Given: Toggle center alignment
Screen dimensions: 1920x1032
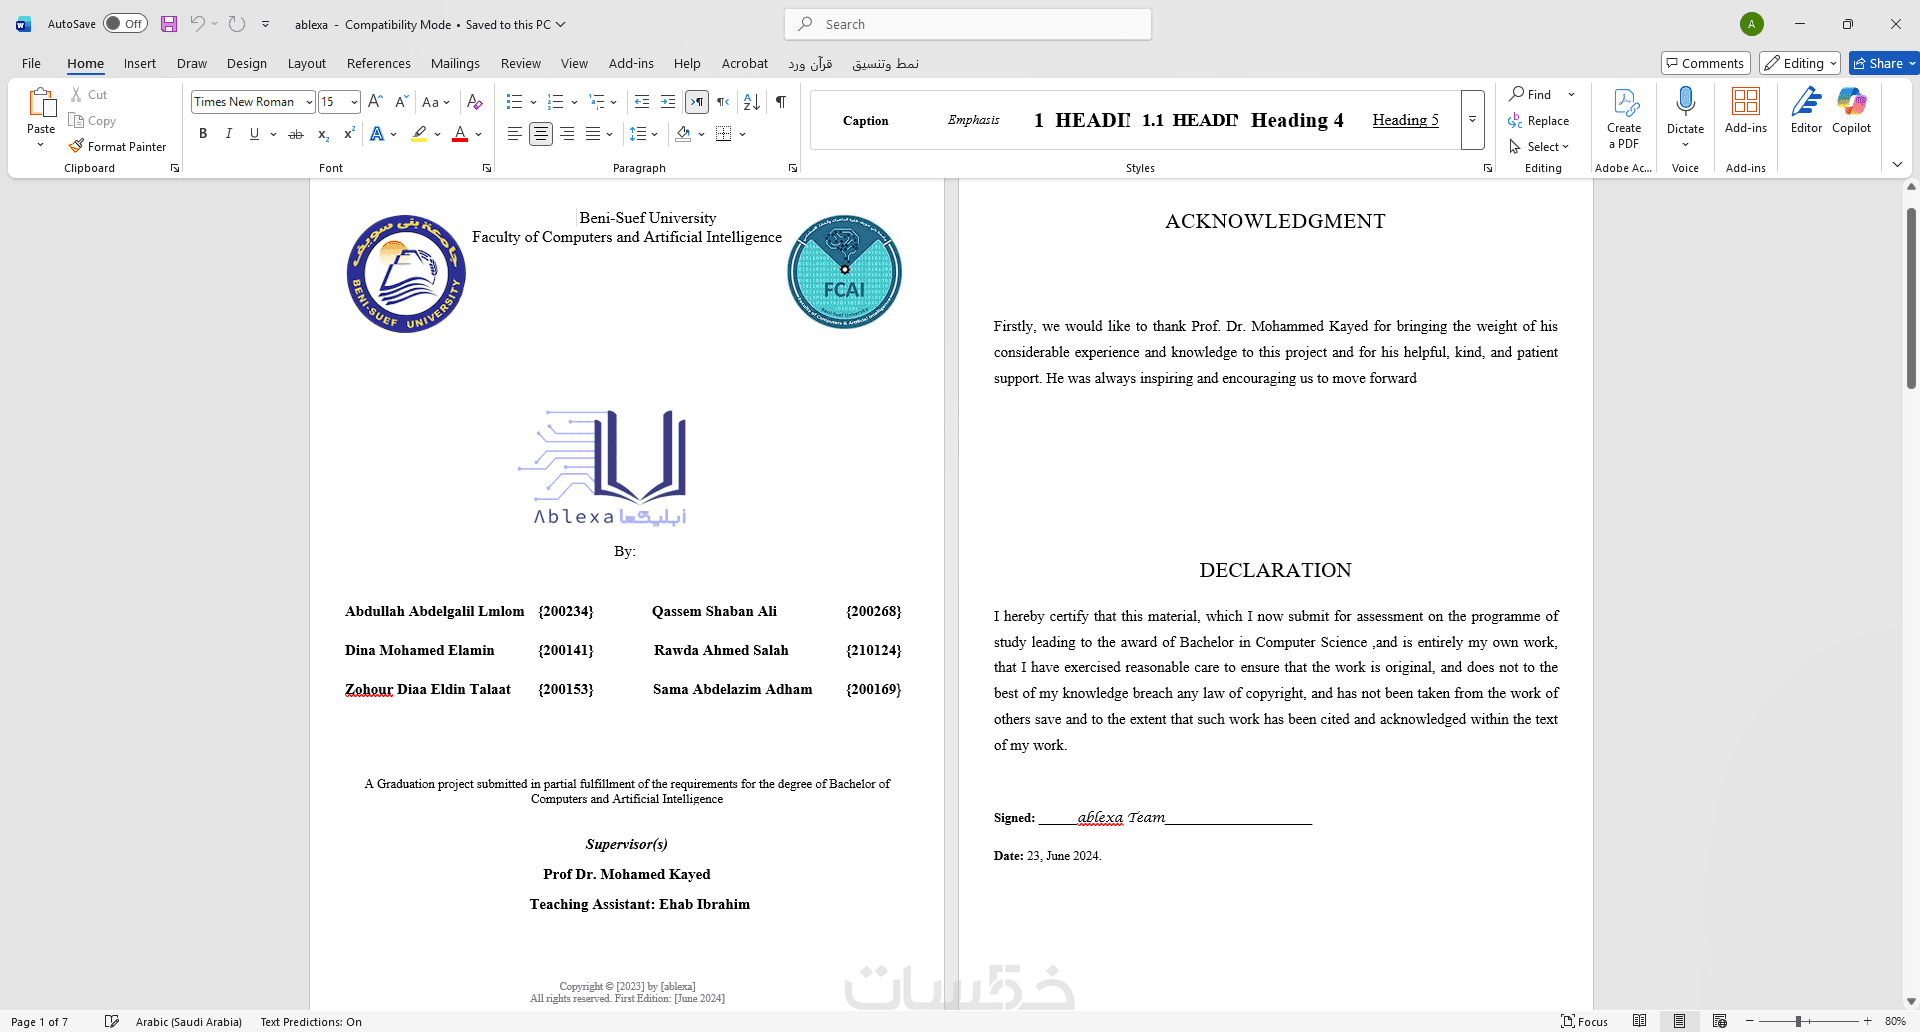Looking at the screenshot, I should click(541, 134).
